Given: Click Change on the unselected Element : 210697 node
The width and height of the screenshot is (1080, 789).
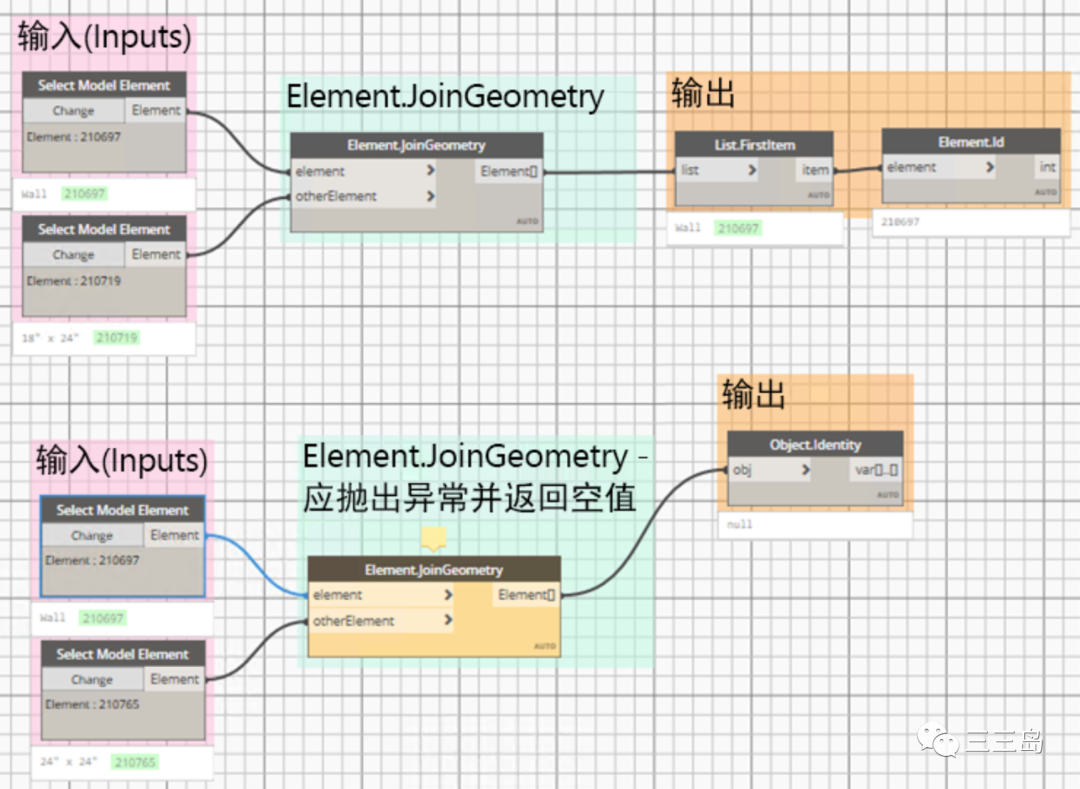Looking at the screenshot, I should tap(74, 111).
